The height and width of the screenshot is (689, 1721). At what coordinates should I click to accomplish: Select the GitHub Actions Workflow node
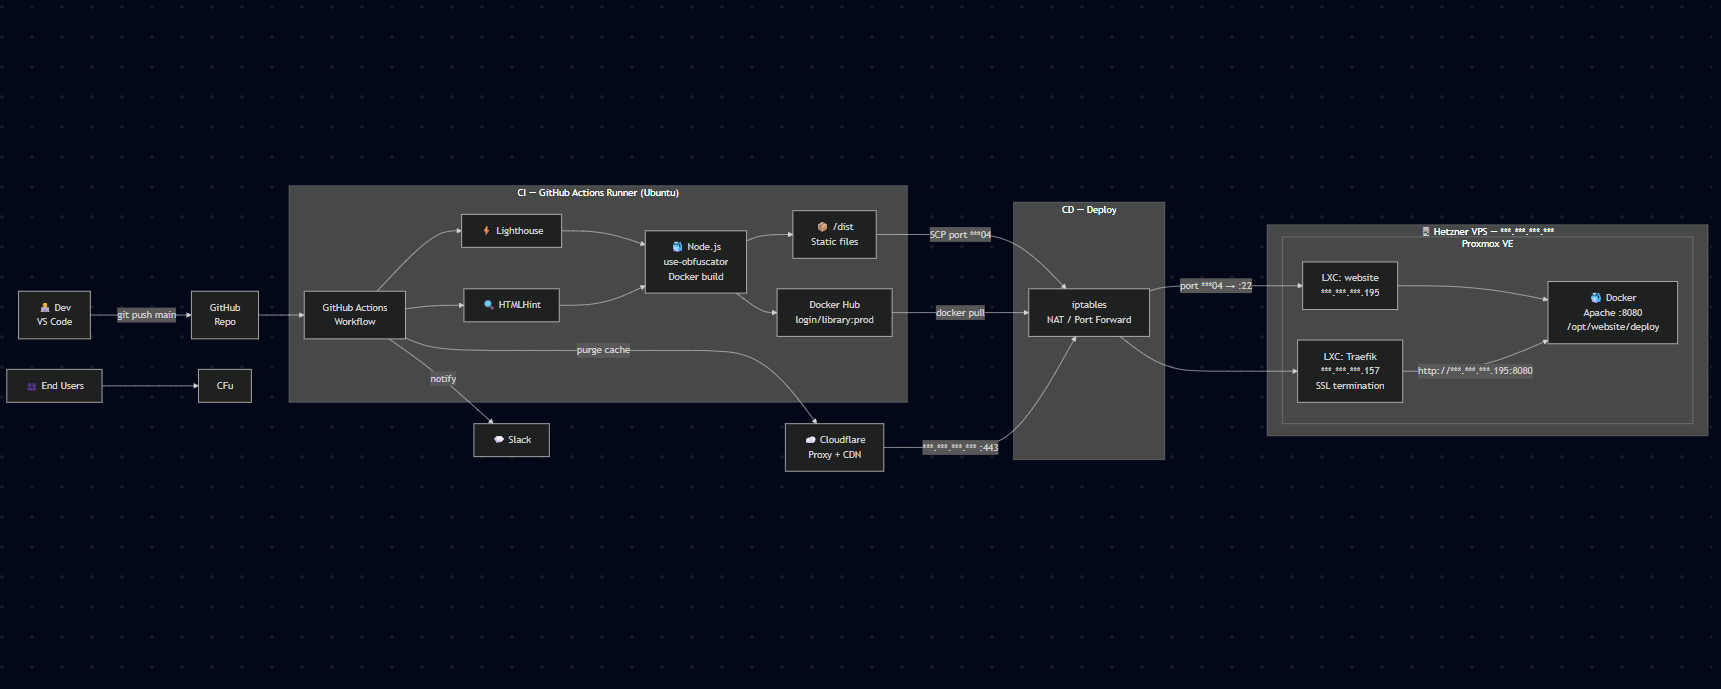click(x=355, y=315)
